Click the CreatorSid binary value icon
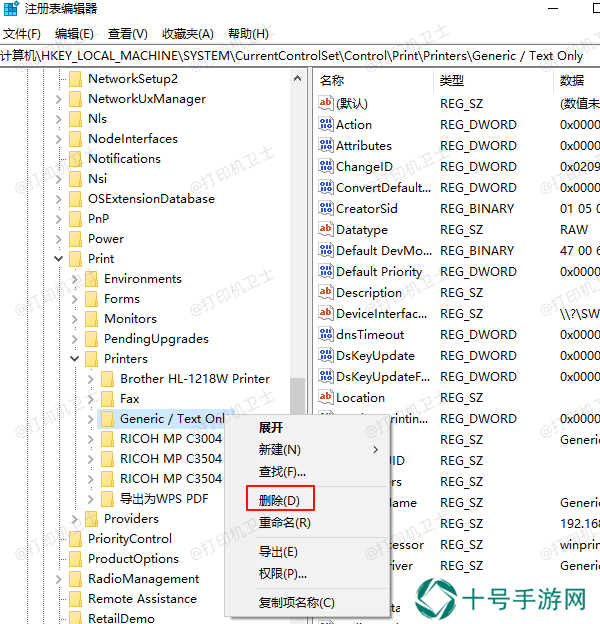 325,208
